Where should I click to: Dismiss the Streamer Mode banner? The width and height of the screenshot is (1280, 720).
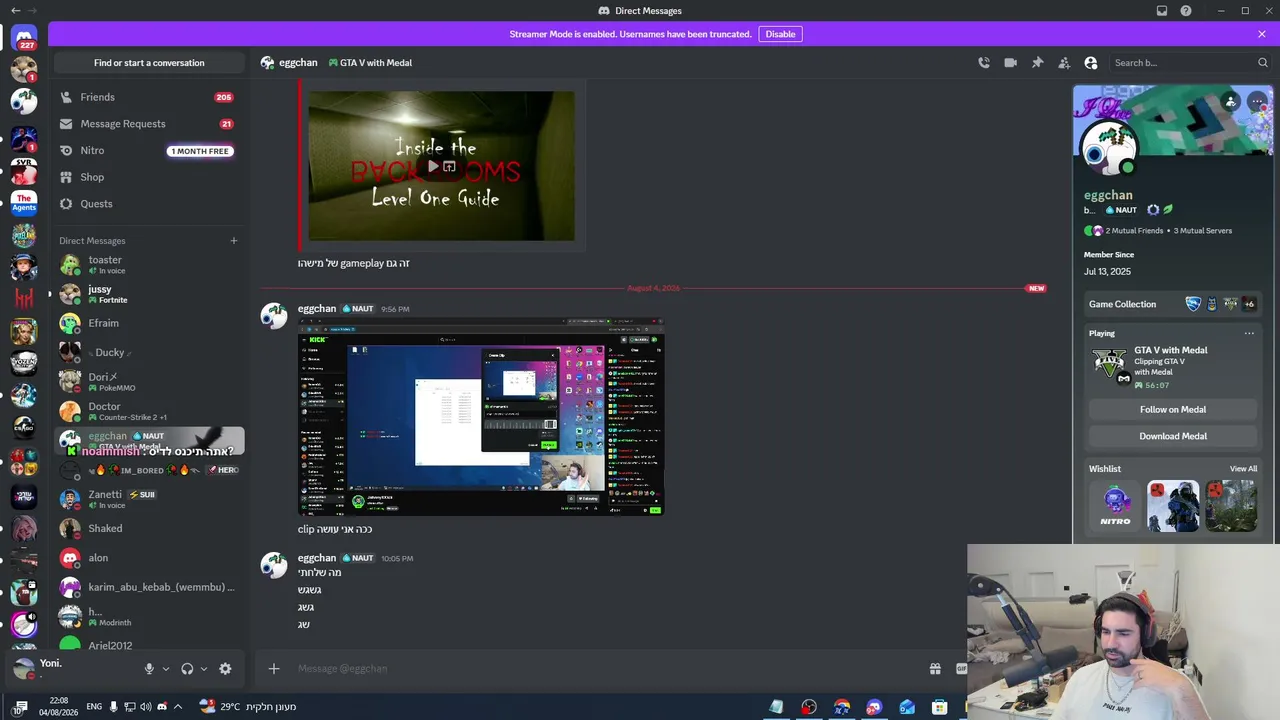pos(1262,34)
